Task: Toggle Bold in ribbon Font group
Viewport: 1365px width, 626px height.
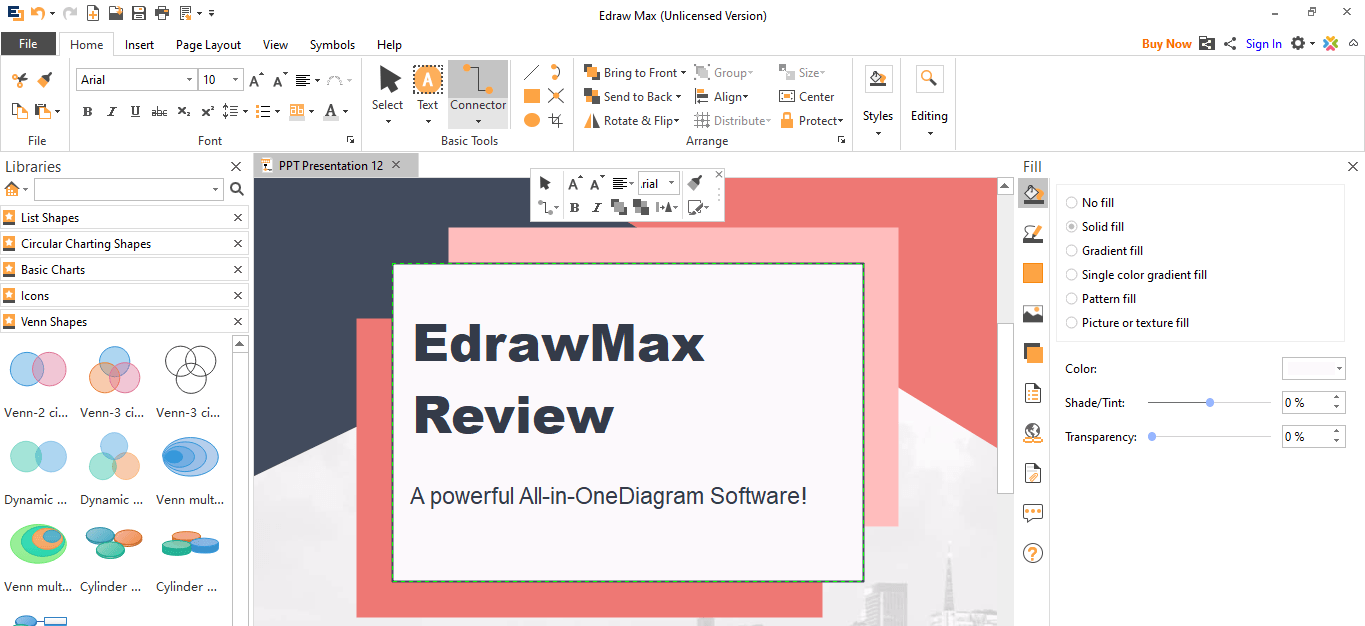Action: (x=87, y=111)
